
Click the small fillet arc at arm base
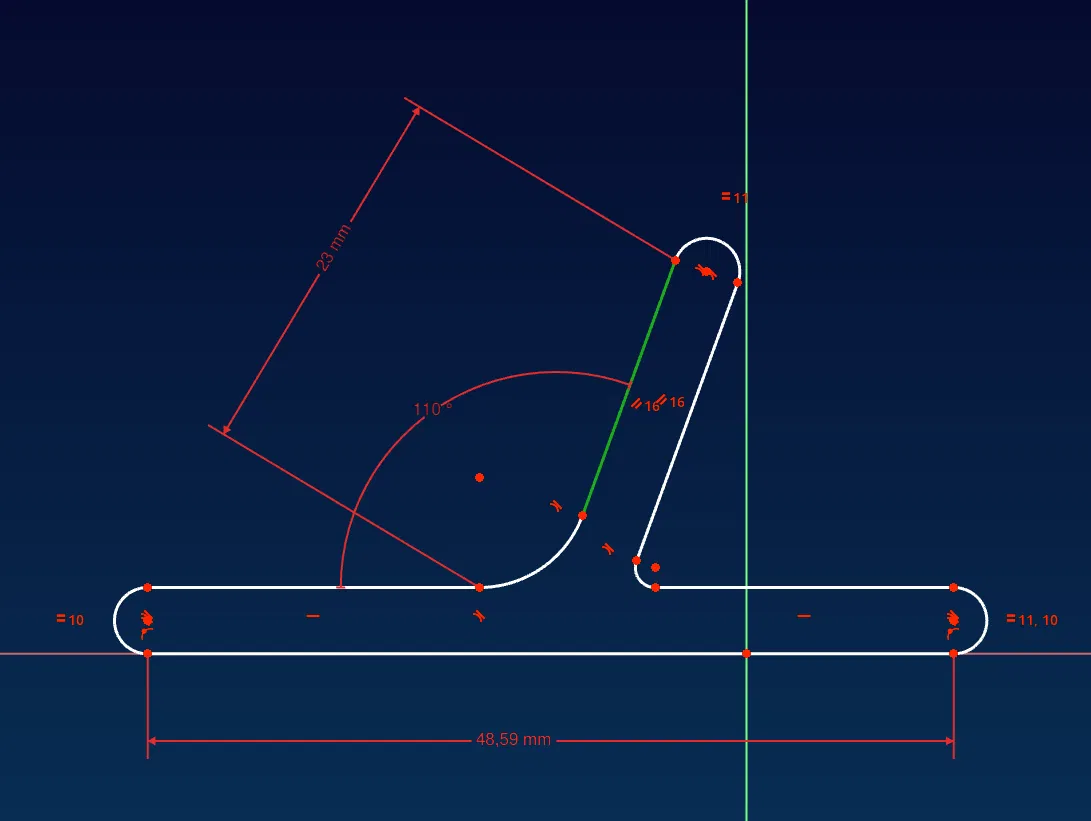point(639,578)
